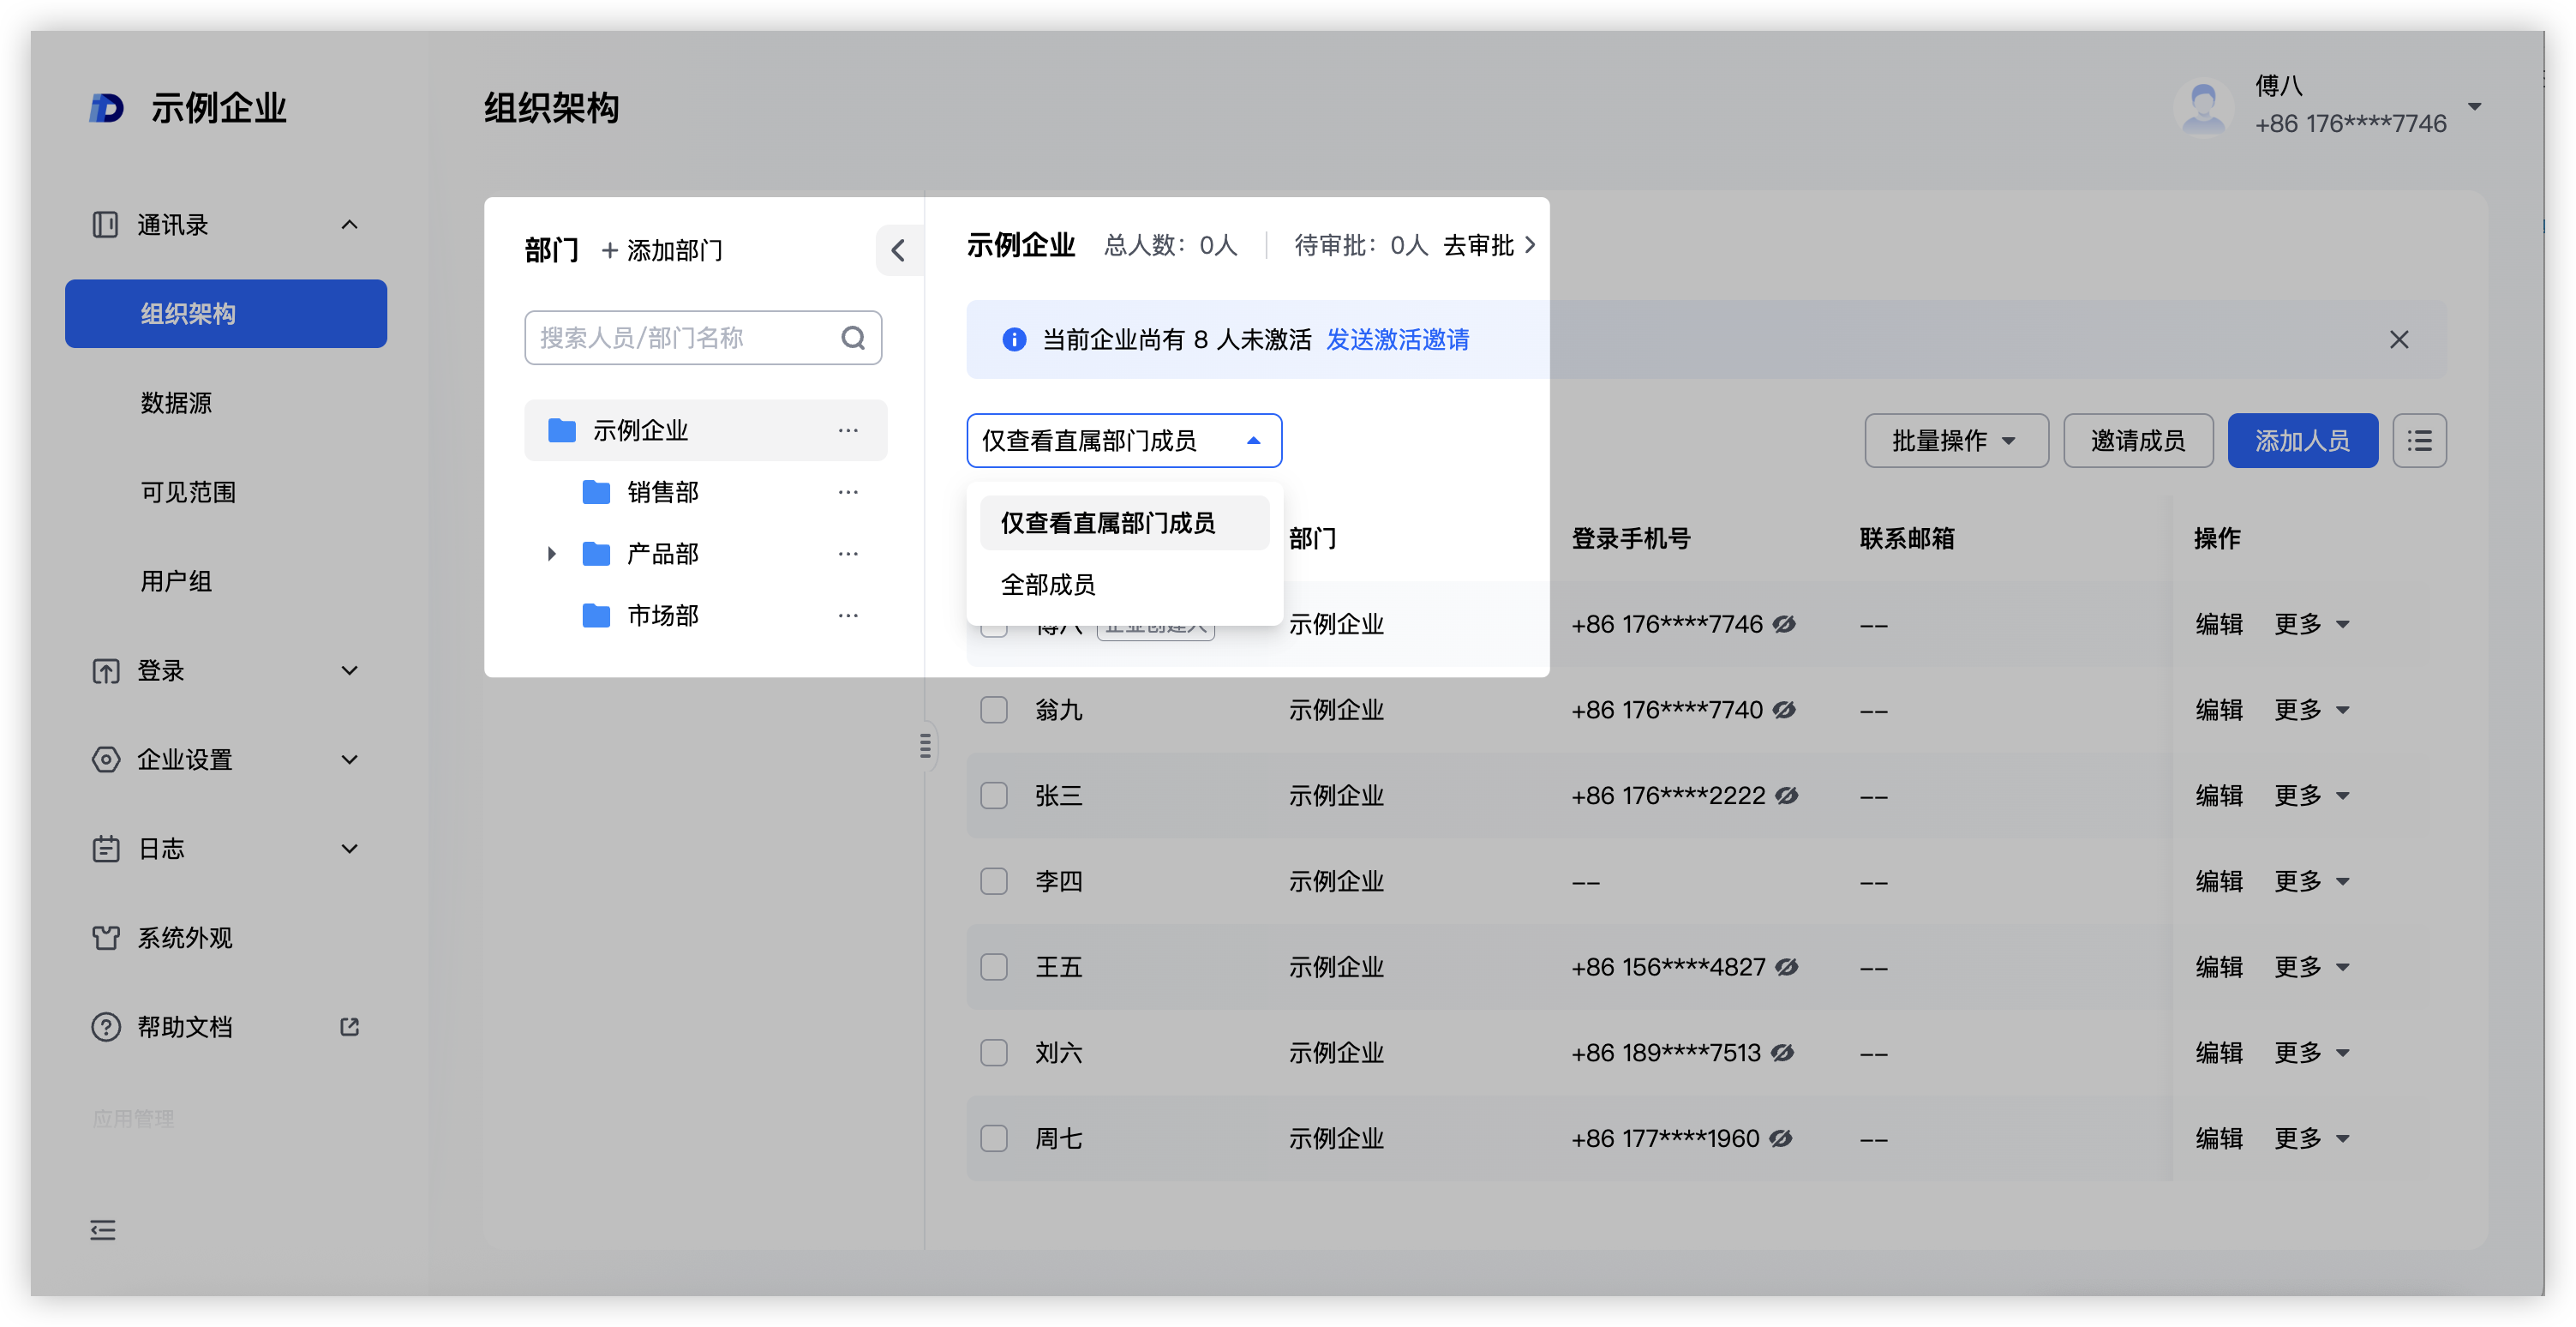Reveal 翁九's hidden phone number
This screenshot has height=1327, width=2576.
point(1784,710)
